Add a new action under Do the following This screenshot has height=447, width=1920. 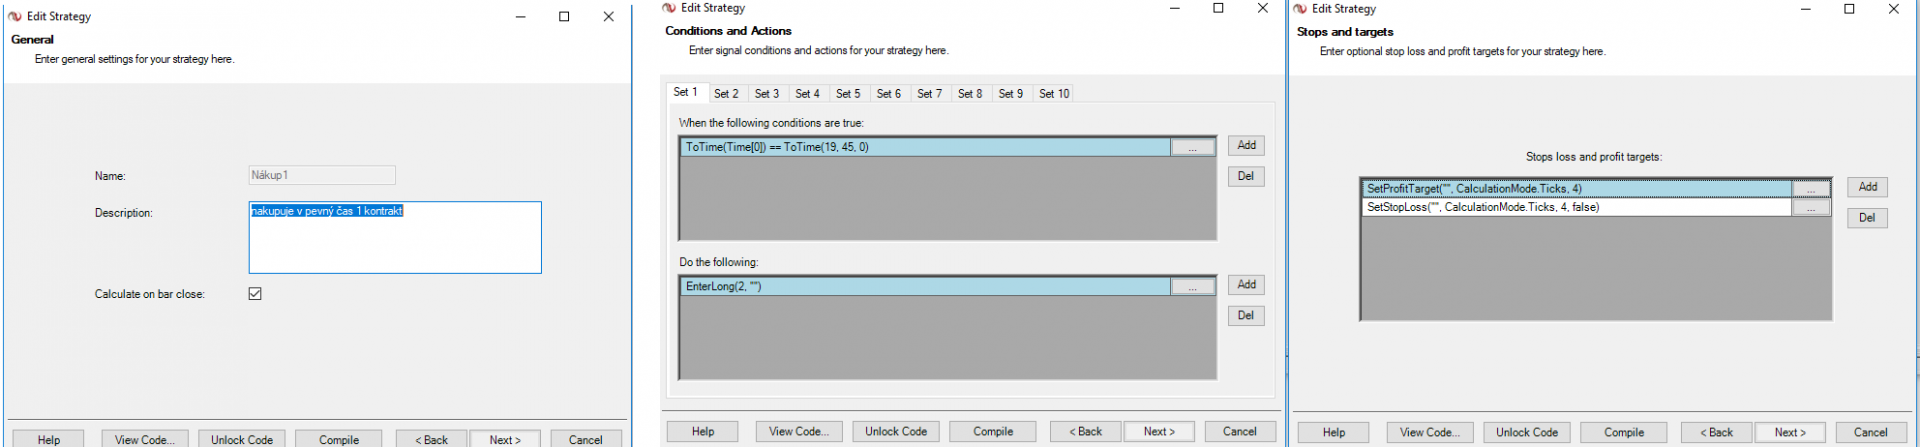pos(1246,285)
